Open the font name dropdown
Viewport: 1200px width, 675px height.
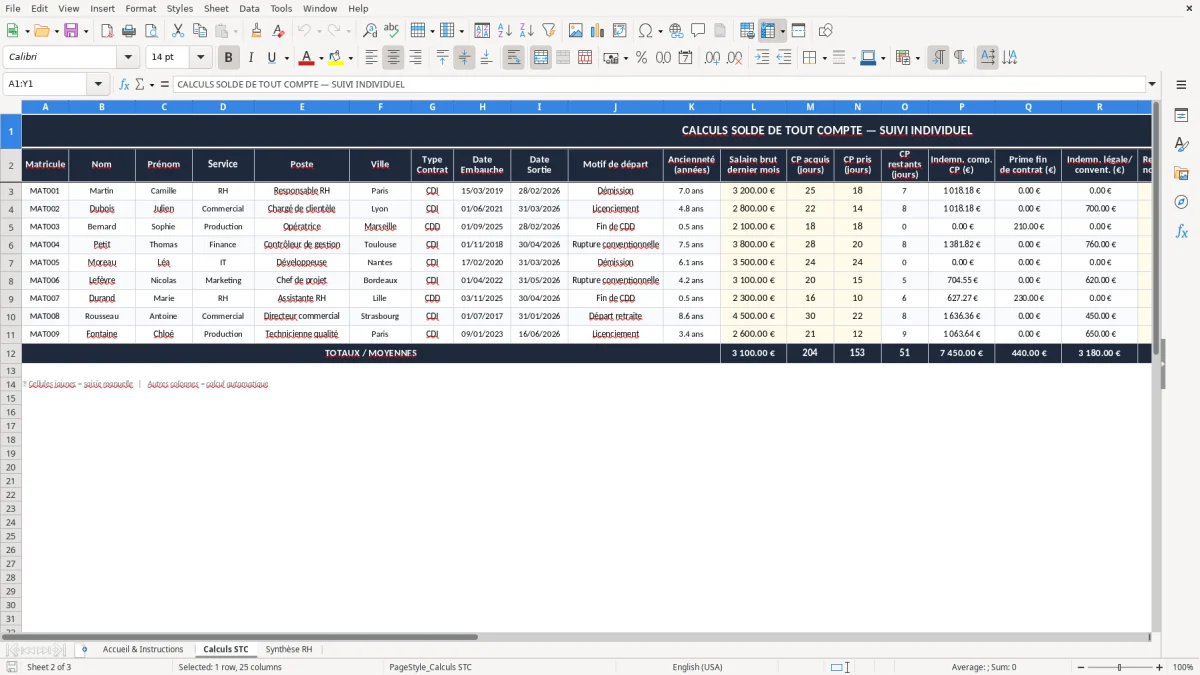[x=128, y=58]
